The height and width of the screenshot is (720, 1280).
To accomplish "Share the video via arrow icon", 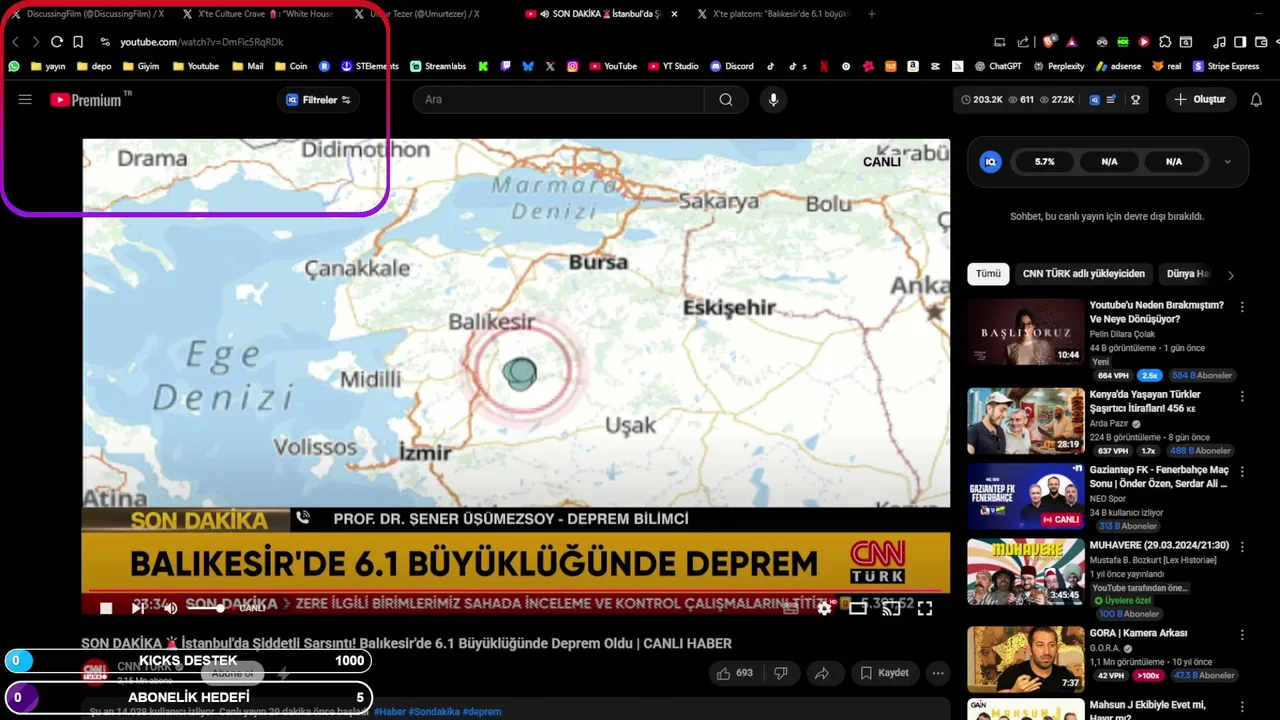I will coord(821,673).
